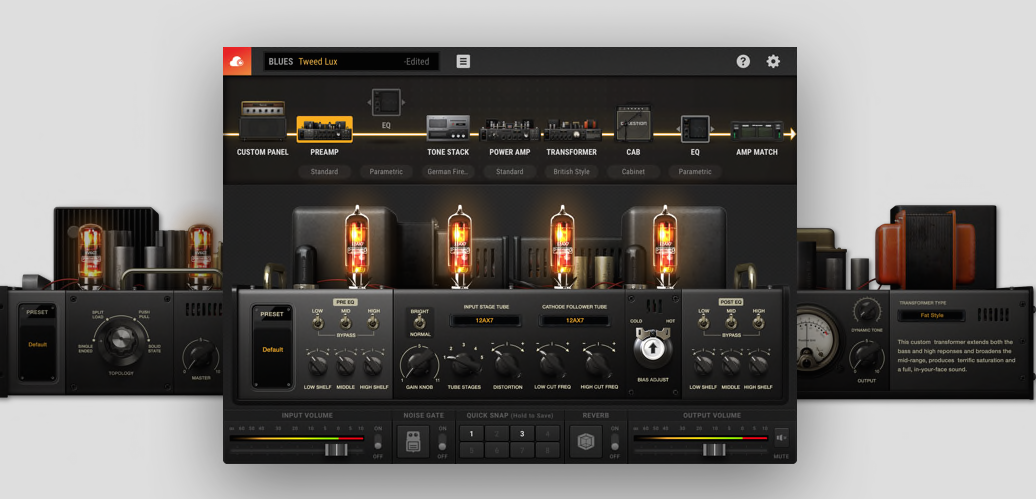Click Quick Snap slot 4
Image resolution: width=1036 pixels, height=499 pixels.
tap(548, 434)
